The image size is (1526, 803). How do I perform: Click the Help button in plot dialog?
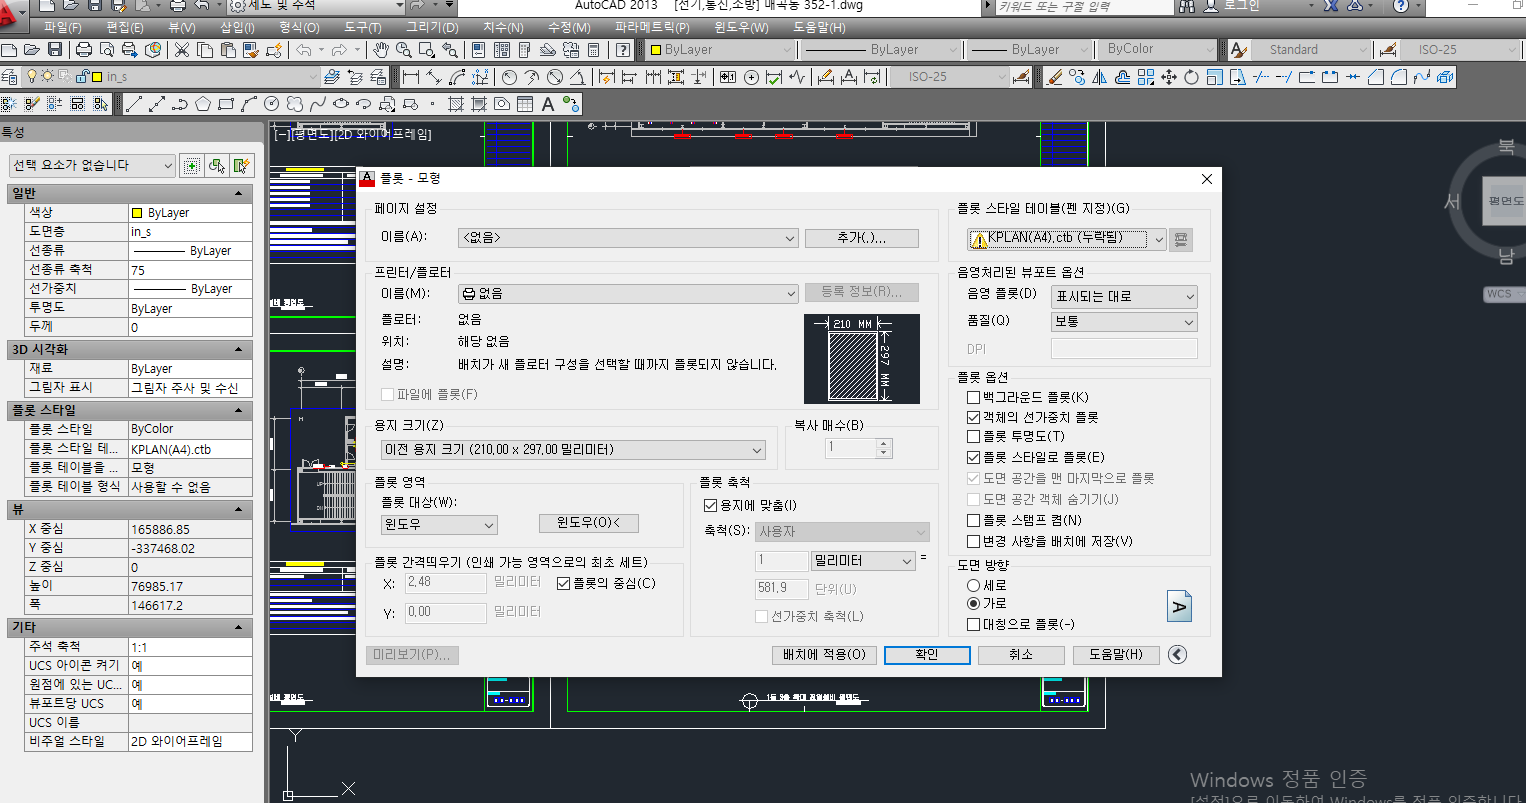click(x=1115, y=655)
